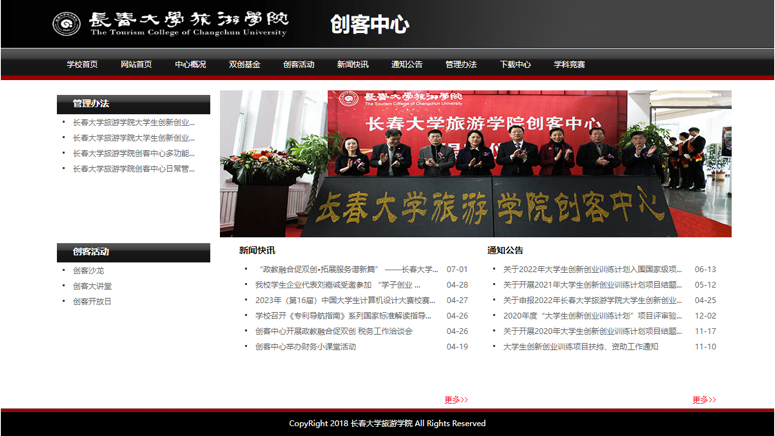The image size is (775, 436).
Task: Open 创客活动 in the top navigation
Action: pyautogui.click(x=299, y=64)
